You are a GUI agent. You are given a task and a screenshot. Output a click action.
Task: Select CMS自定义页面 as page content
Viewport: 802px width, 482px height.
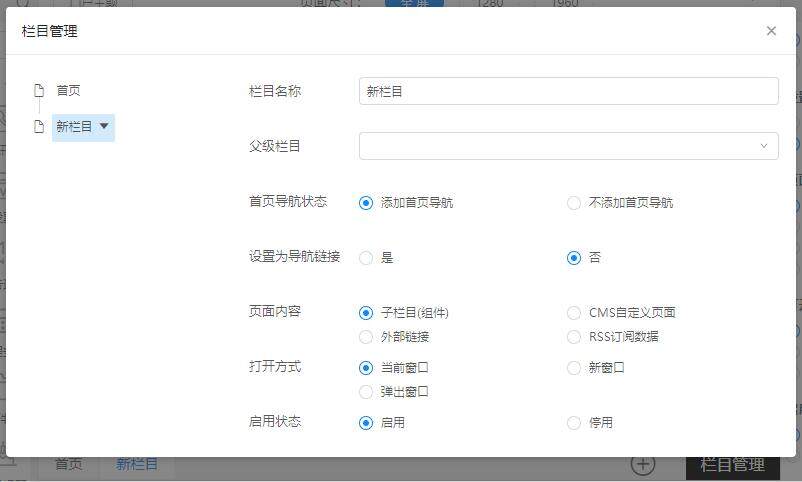pyautogui.click(x=574, y=313)
